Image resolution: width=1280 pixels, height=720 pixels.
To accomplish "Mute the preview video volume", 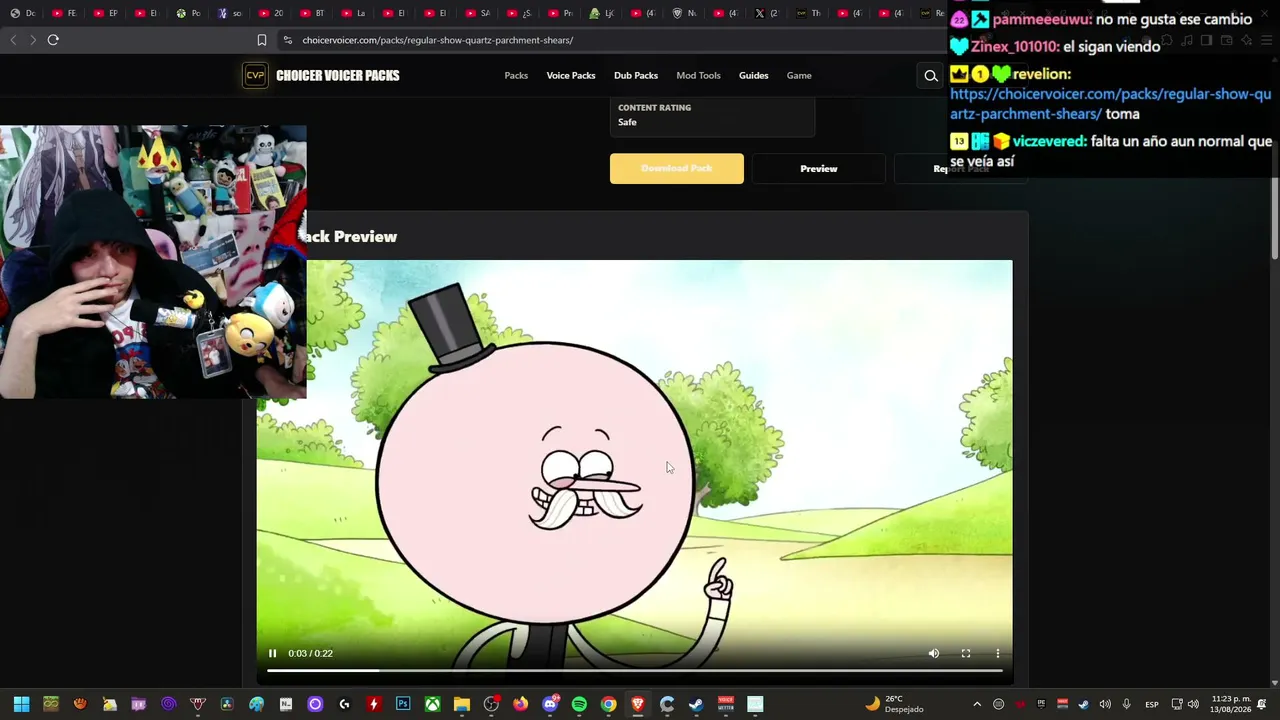I will (x=934, y=653).
